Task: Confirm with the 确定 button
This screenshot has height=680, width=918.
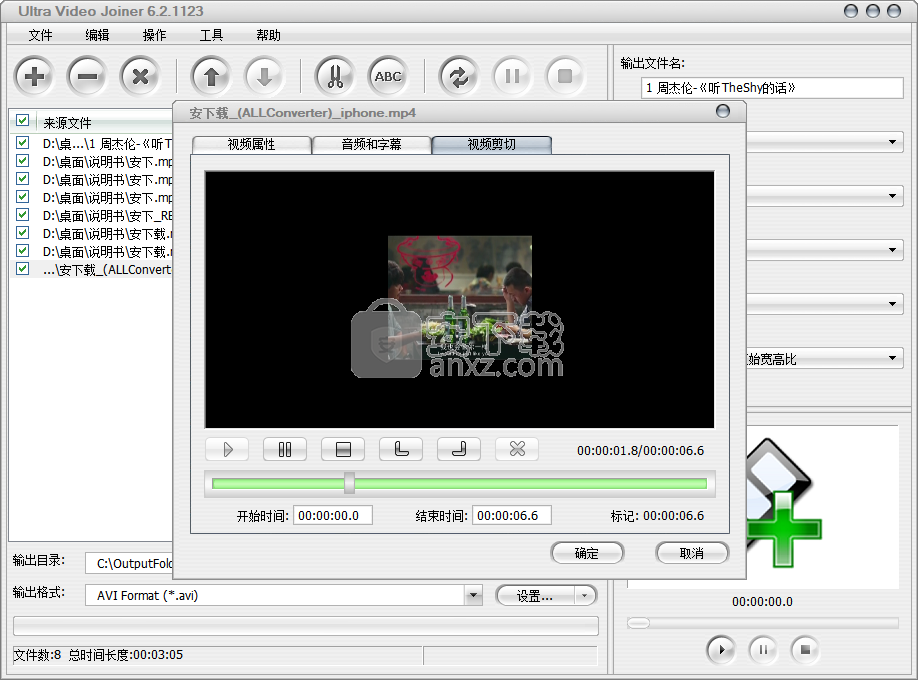Action: 587,553
